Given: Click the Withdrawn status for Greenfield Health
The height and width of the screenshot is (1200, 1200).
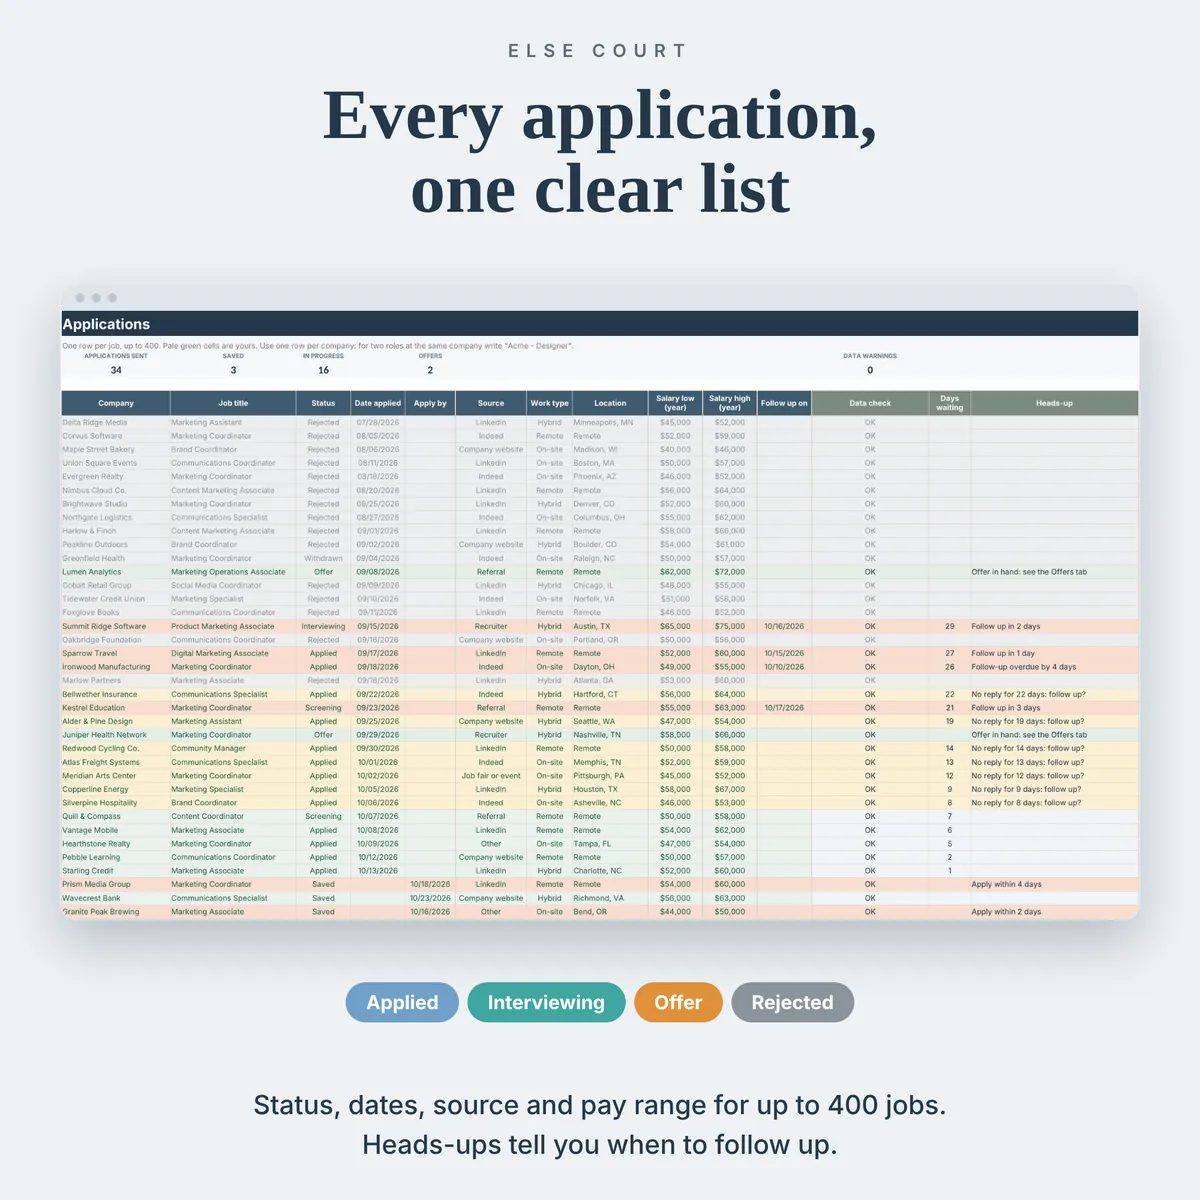Looking at the screenshot, I should click(323, 558).
